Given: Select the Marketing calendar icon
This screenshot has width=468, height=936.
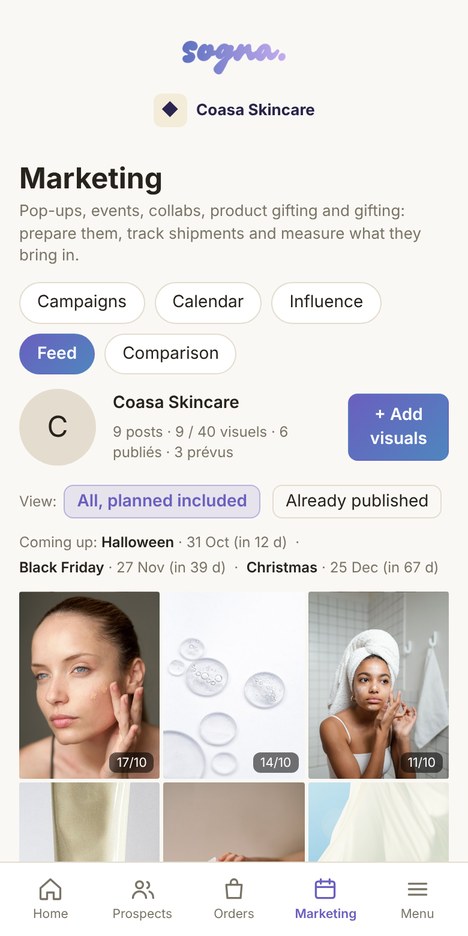Looking at the screenshot, I should (325, 889).
